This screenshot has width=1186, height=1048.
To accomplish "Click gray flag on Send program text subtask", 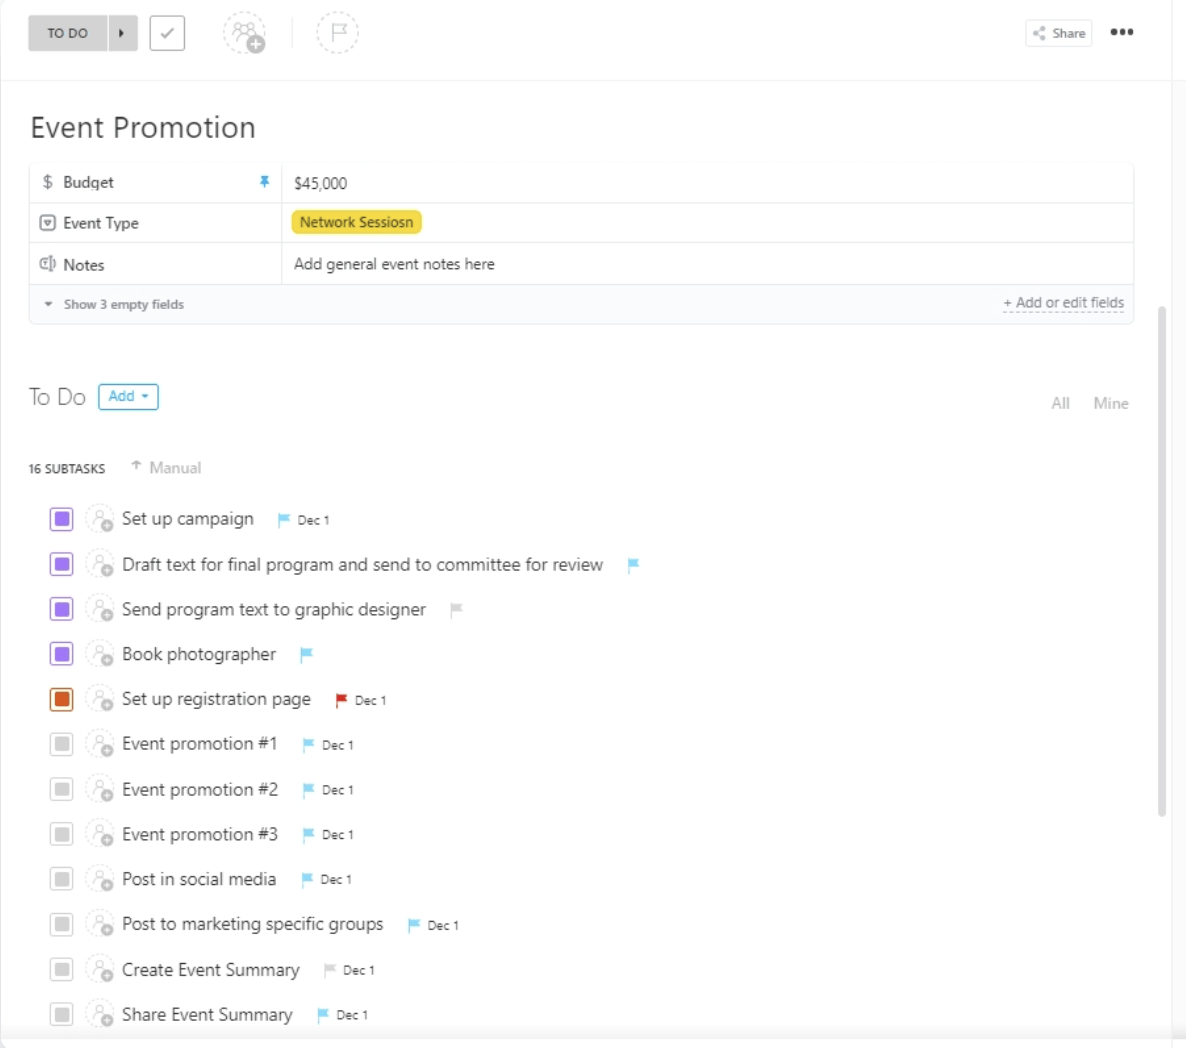I will click(x=456, y=609).
